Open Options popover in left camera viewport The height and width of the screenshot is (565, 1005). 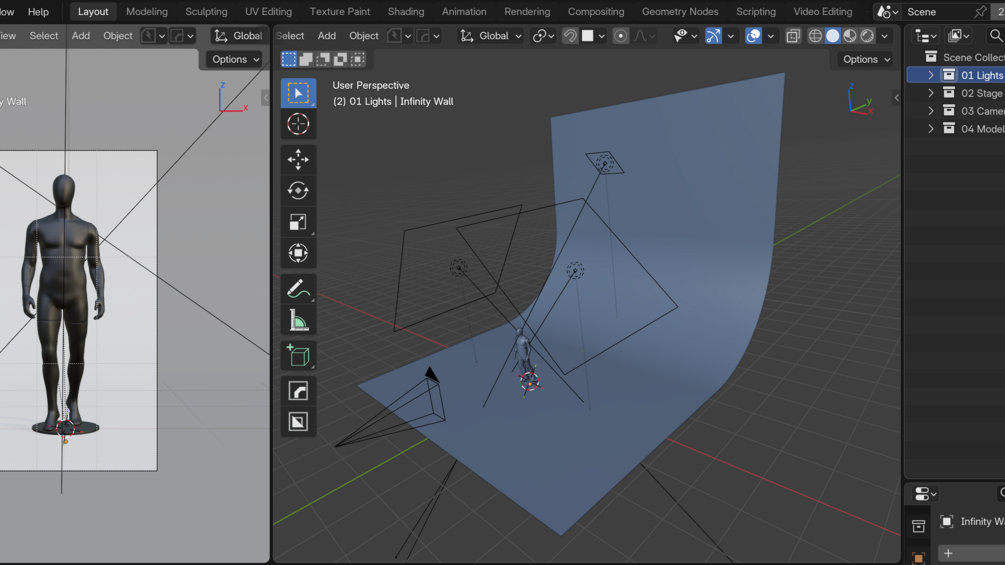coord(235,59)
